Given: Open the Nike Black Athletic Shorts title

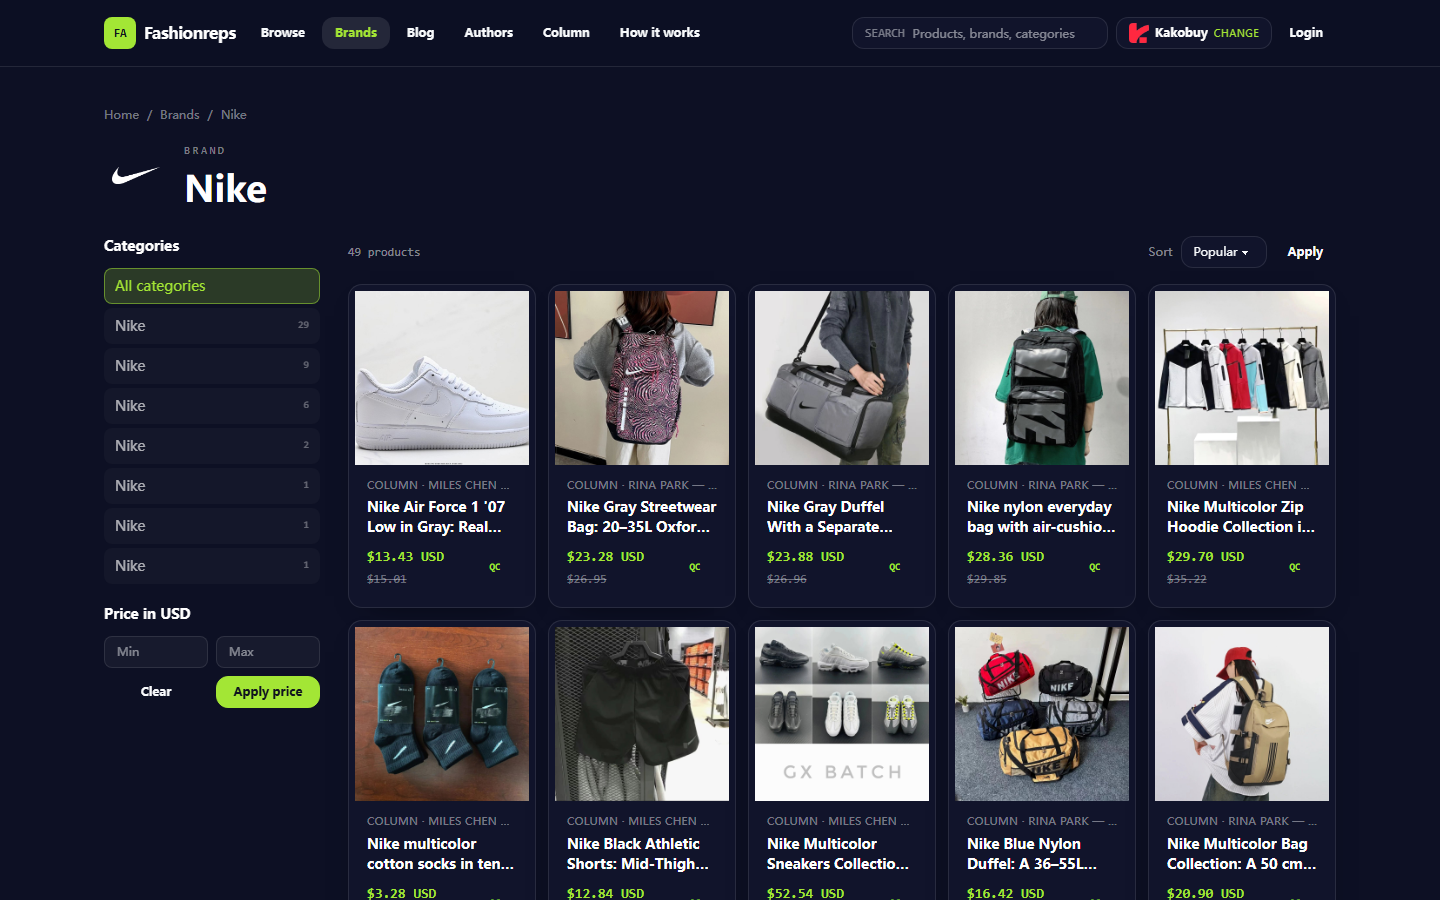Looking at the screenshot, I should [x=638, y=854].
